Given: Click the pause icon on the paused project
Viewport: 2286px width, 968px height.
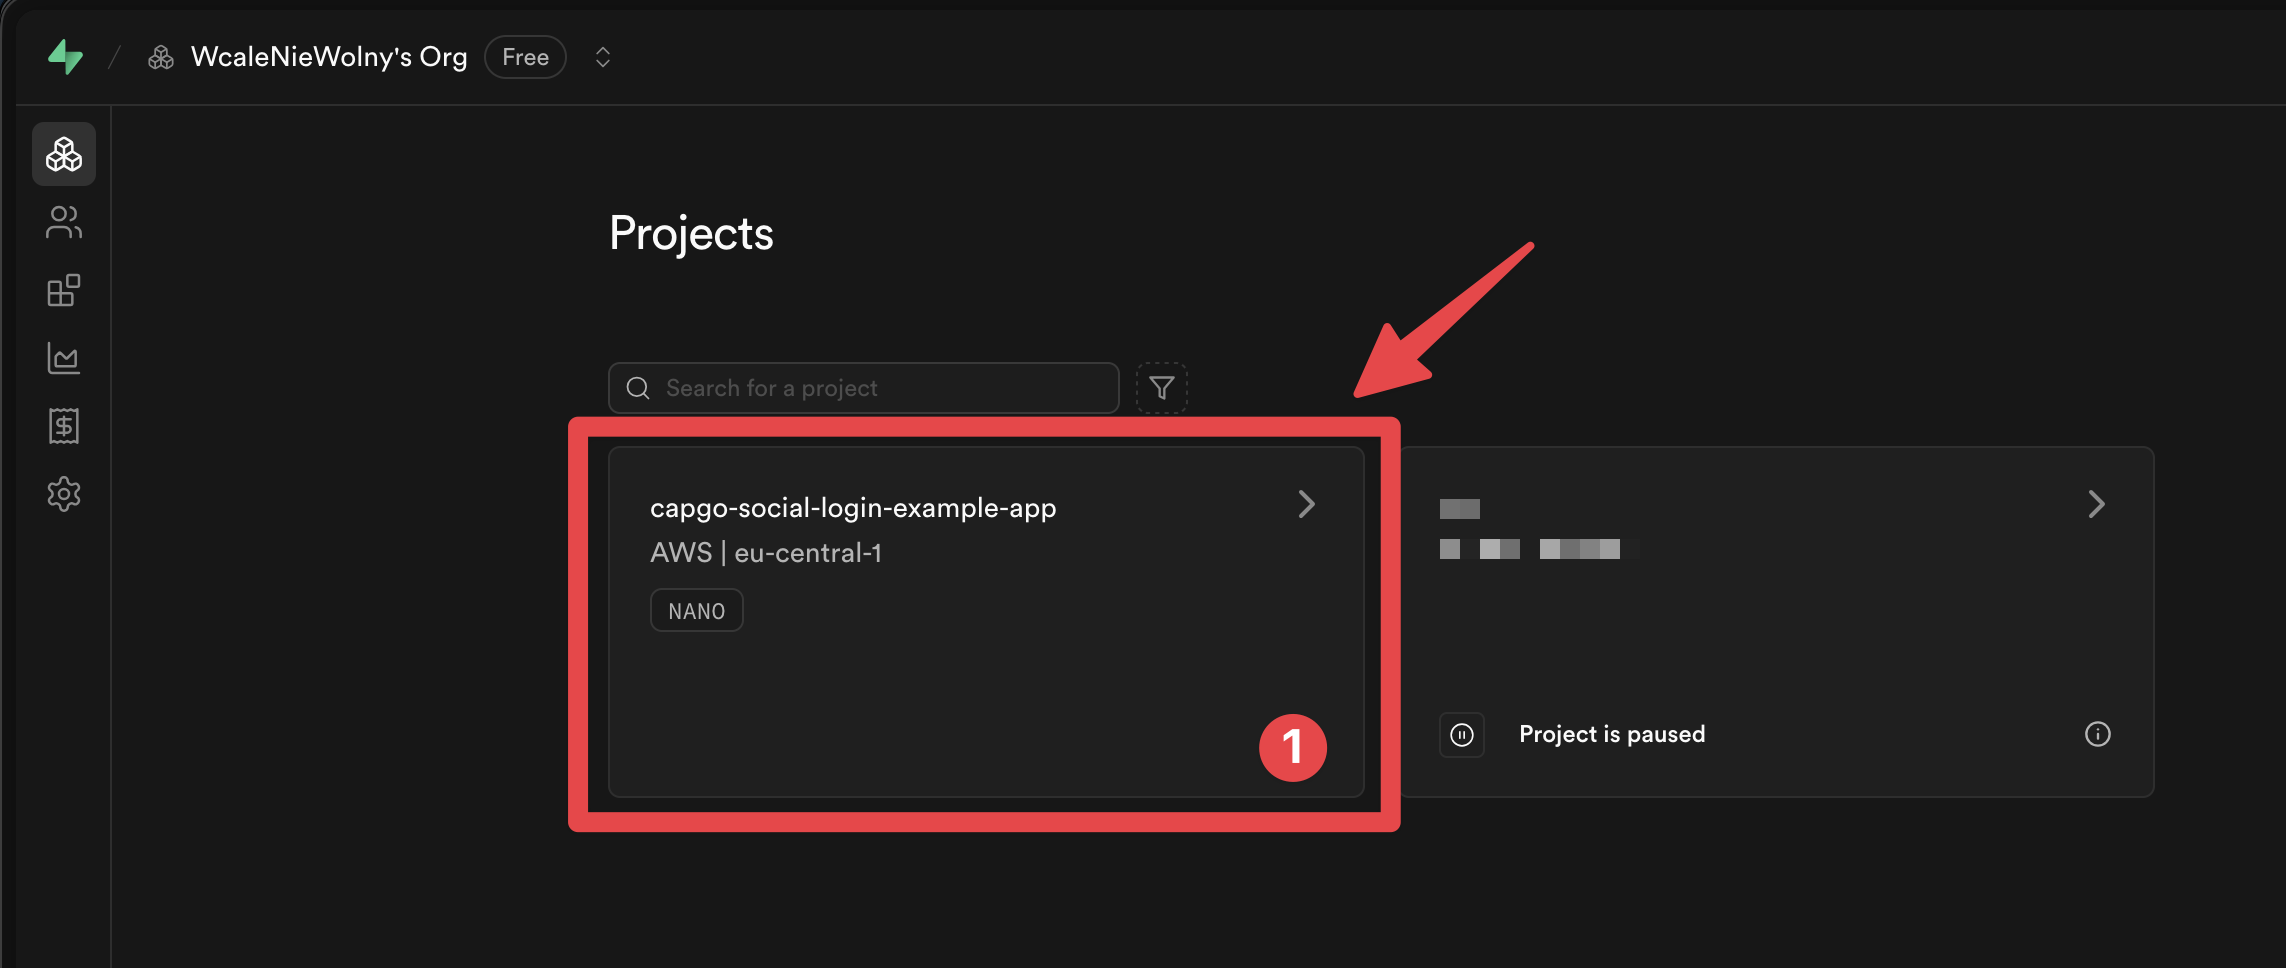Looking at the screenshot, I should pos(1461,734).
